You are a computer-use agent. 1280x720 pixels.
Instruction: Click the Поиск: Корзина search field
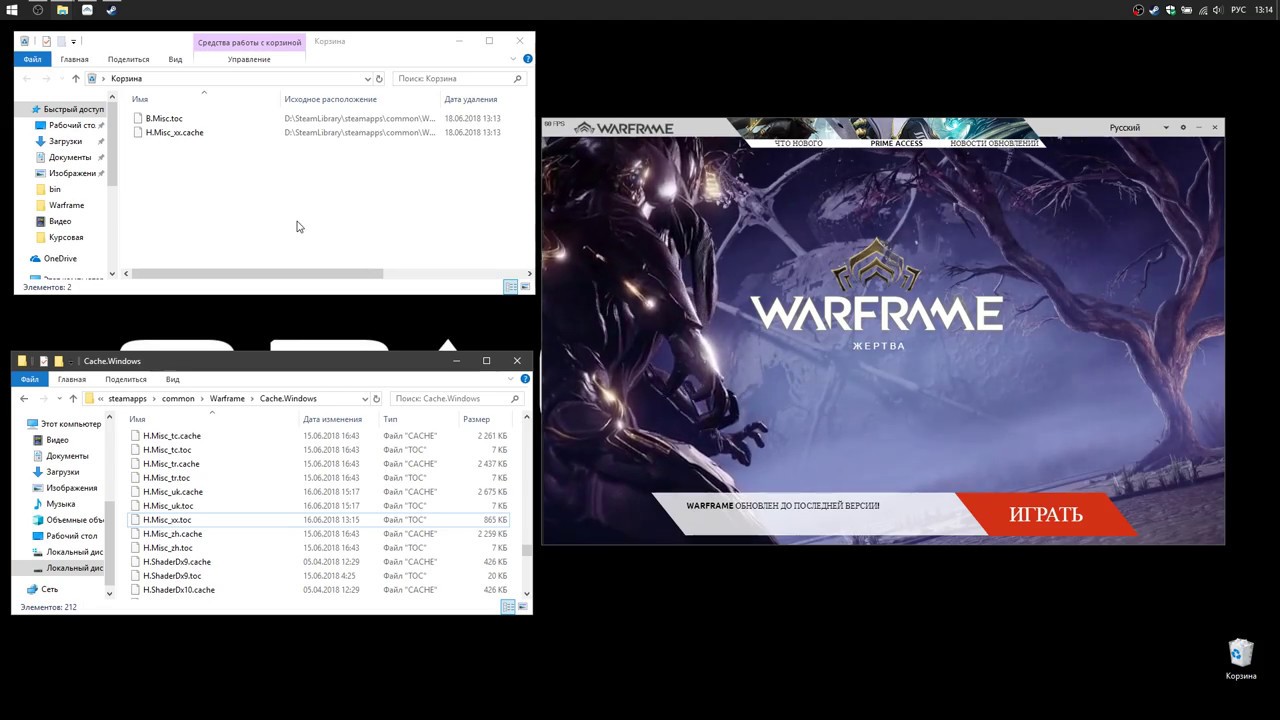click(x=459, y=78)
